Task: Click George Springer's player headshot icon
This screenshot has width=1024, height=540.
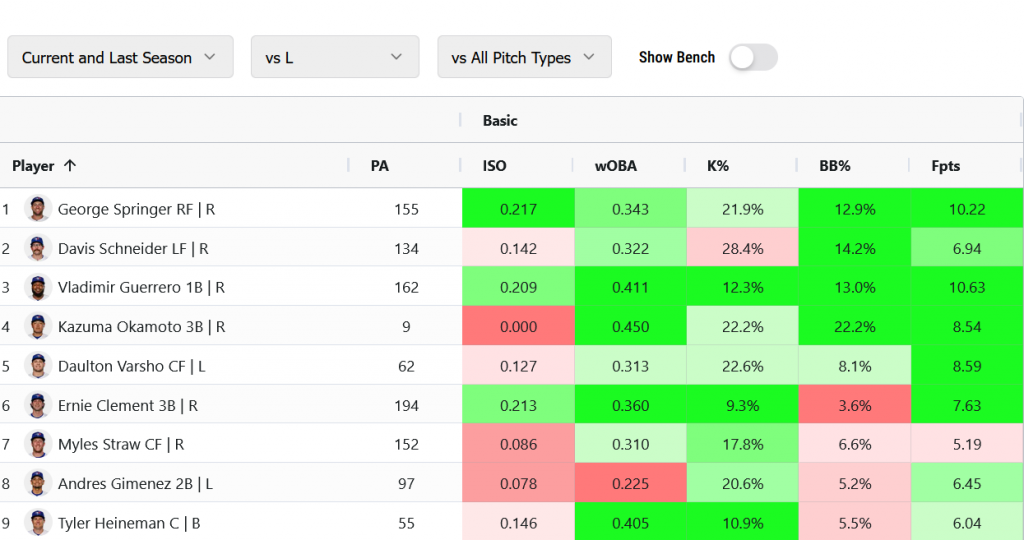Action: (38, 209)
